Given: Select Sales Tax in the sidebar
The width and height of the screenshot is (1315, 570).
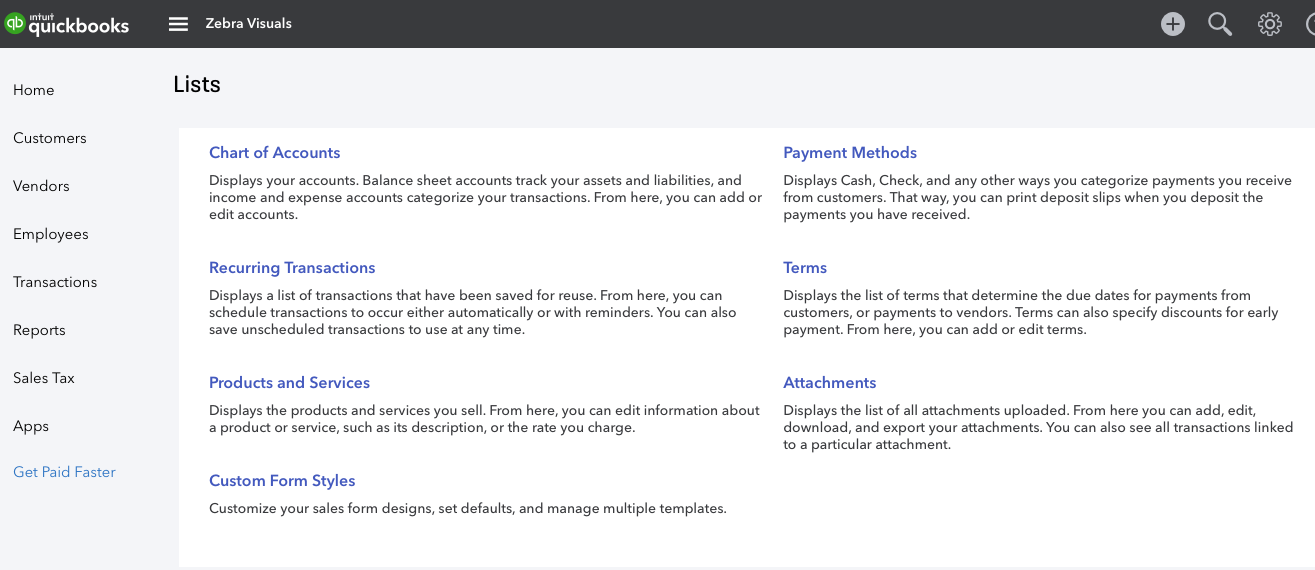Looking at the screenshot, I should [x=44, y=378].
